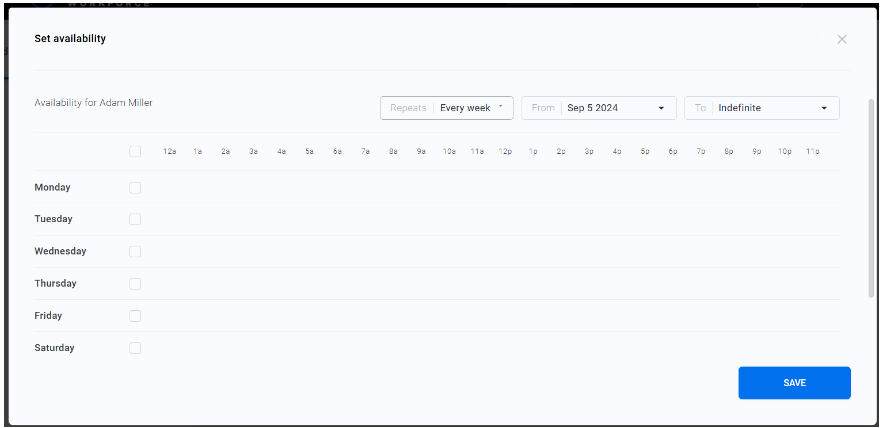Close the Set availability dialog
Screen dimensions: 882x428
(x=841, y=39)
